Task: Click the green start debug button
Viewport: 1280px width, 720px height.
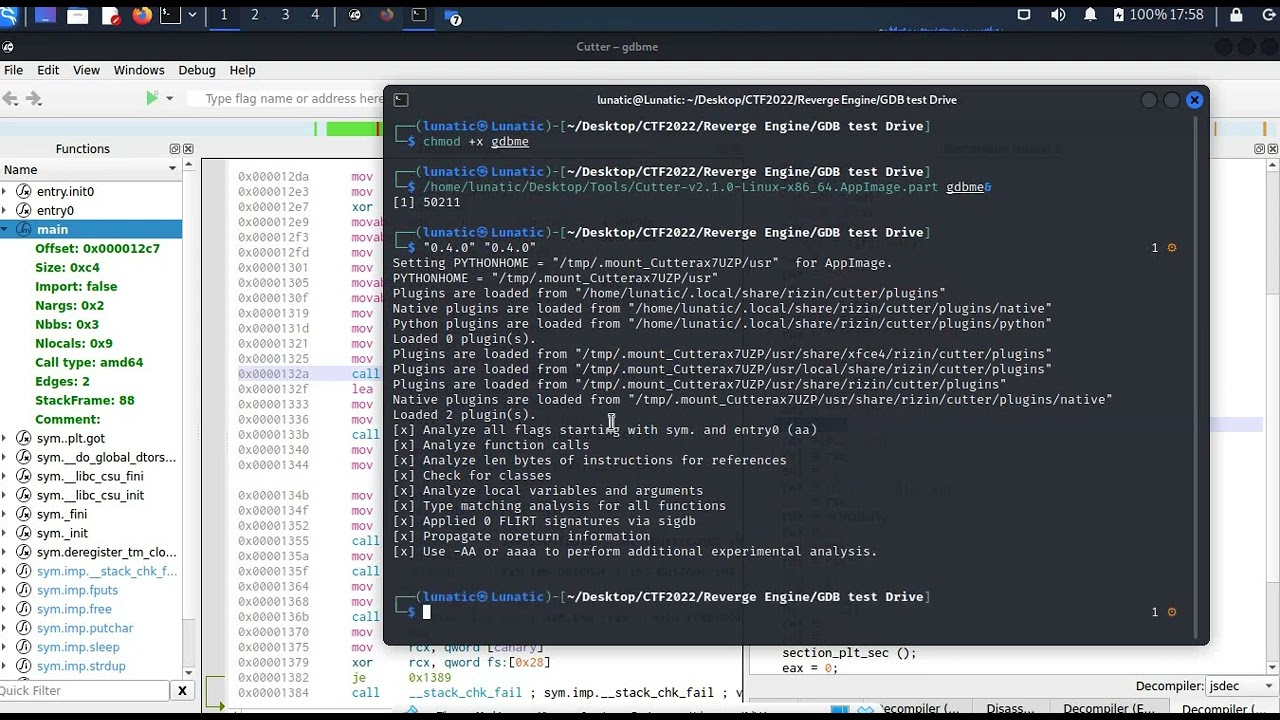Action: (x=152, y=98)
